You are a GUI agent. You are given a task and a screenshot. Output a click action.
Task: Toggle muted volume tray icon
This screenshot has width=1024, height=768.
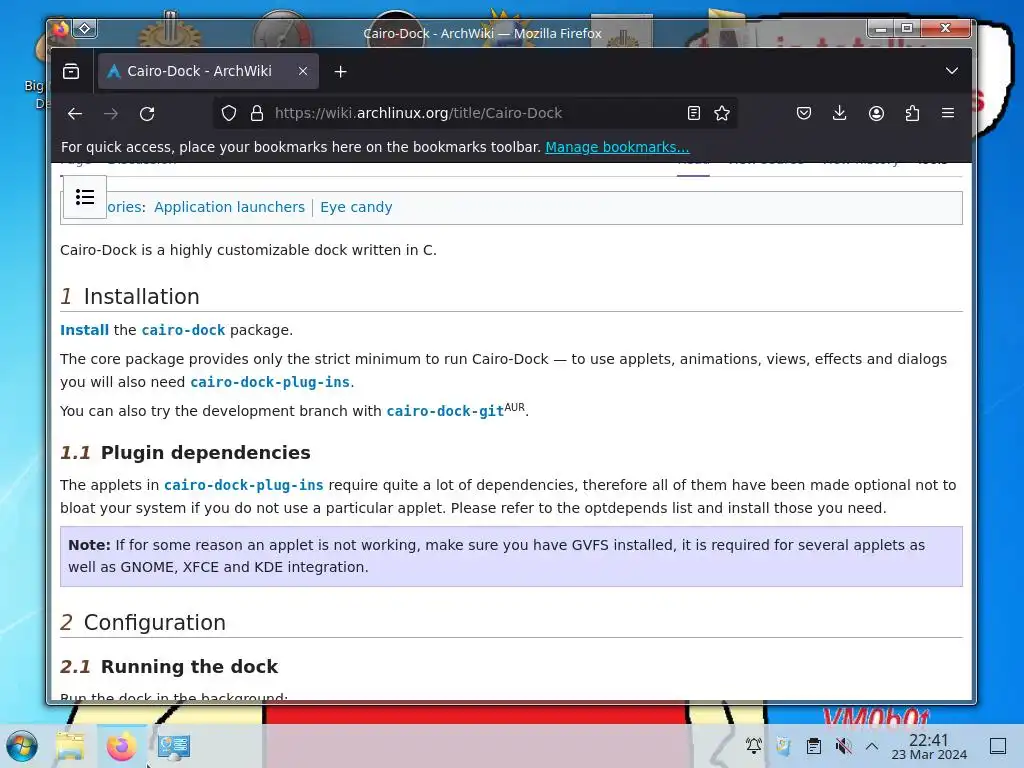point(843,746)
